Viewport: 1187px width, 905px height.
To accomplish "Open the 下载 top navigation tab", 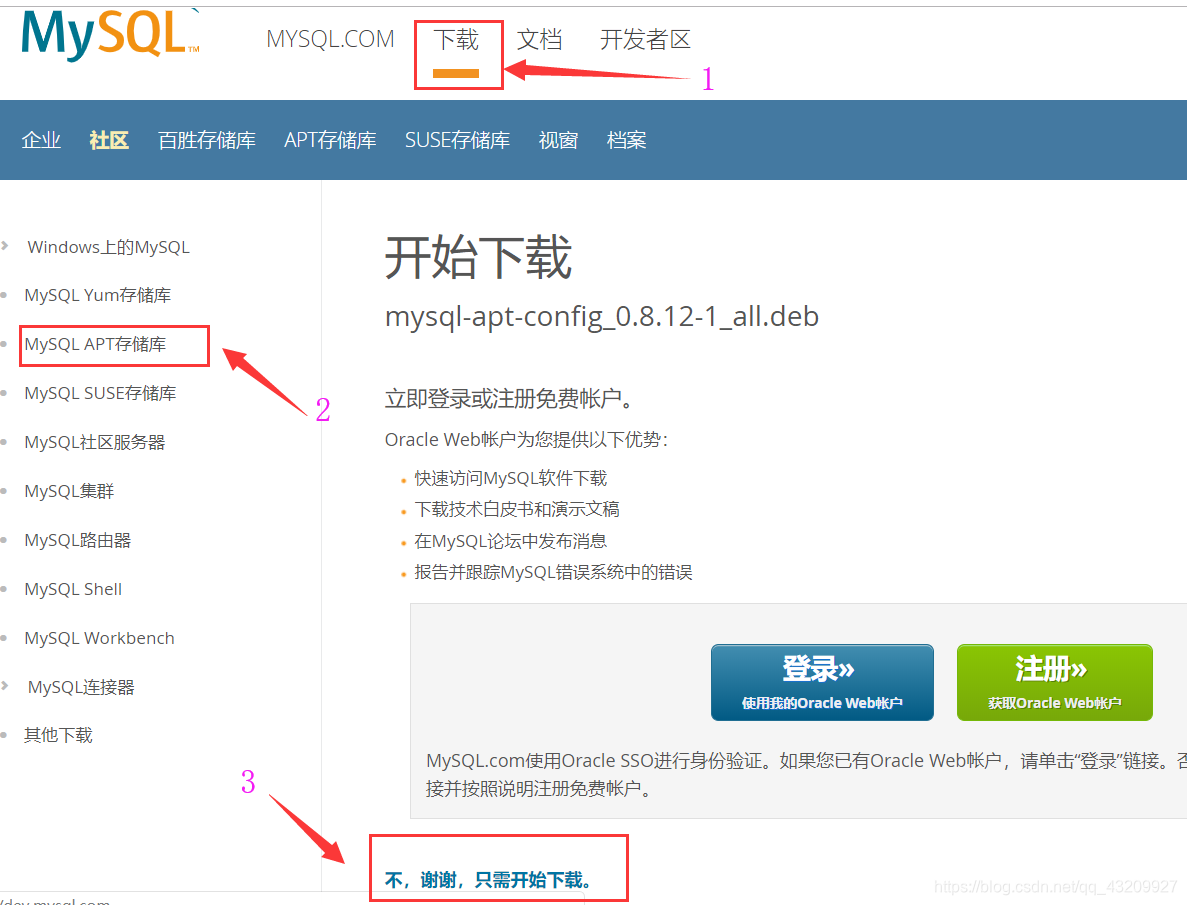I will pos(456,40).
